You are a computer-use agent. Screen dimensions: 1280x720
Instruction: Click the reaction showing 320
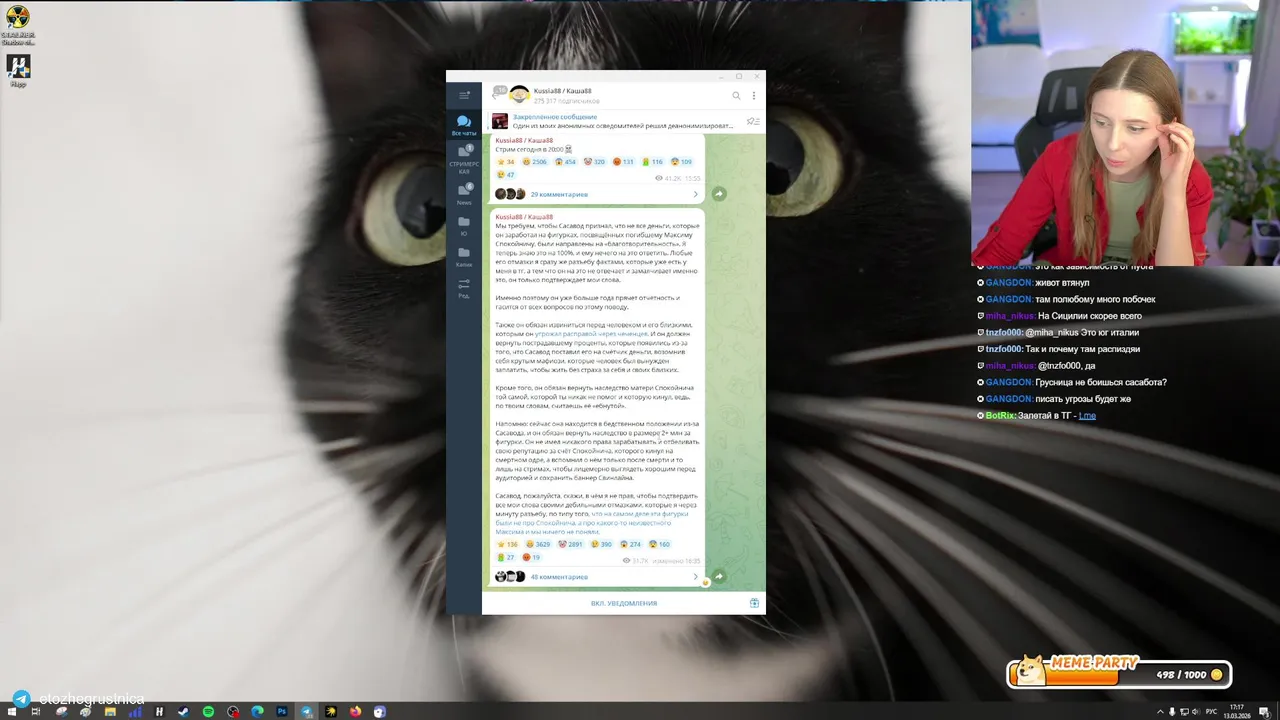595,161
